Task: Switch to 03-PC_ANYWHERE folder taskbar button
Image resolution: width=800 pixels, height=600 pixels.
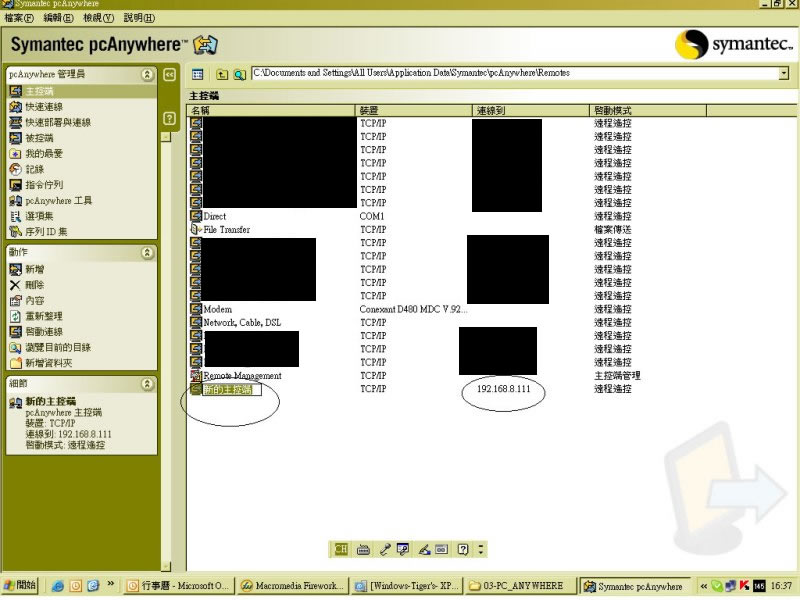Action: pos(520,586)
